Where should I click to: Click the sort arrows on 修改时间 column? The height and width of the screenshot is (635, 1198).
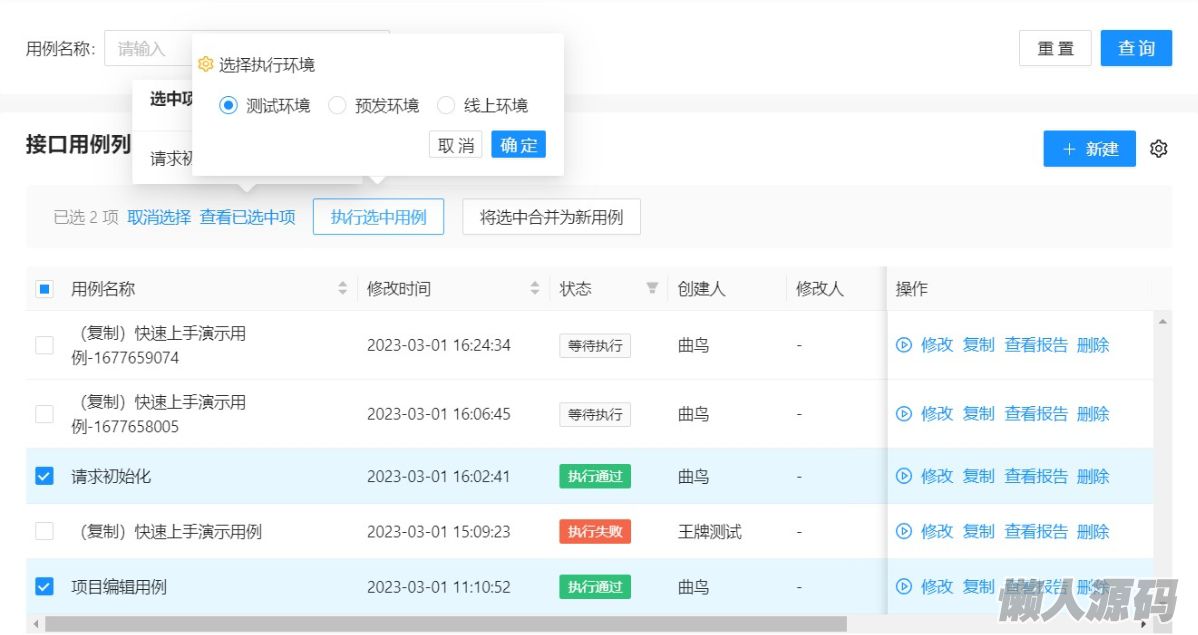coord(534,289)
